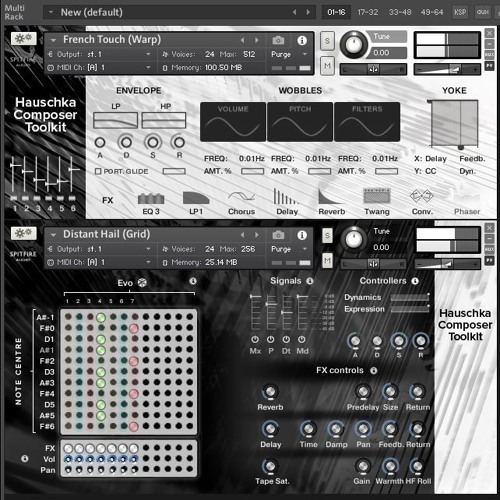The height and width of the screenshot is (500, 500).
Task: Click the Evo randomise dice icon
Action: pos(142,283)
